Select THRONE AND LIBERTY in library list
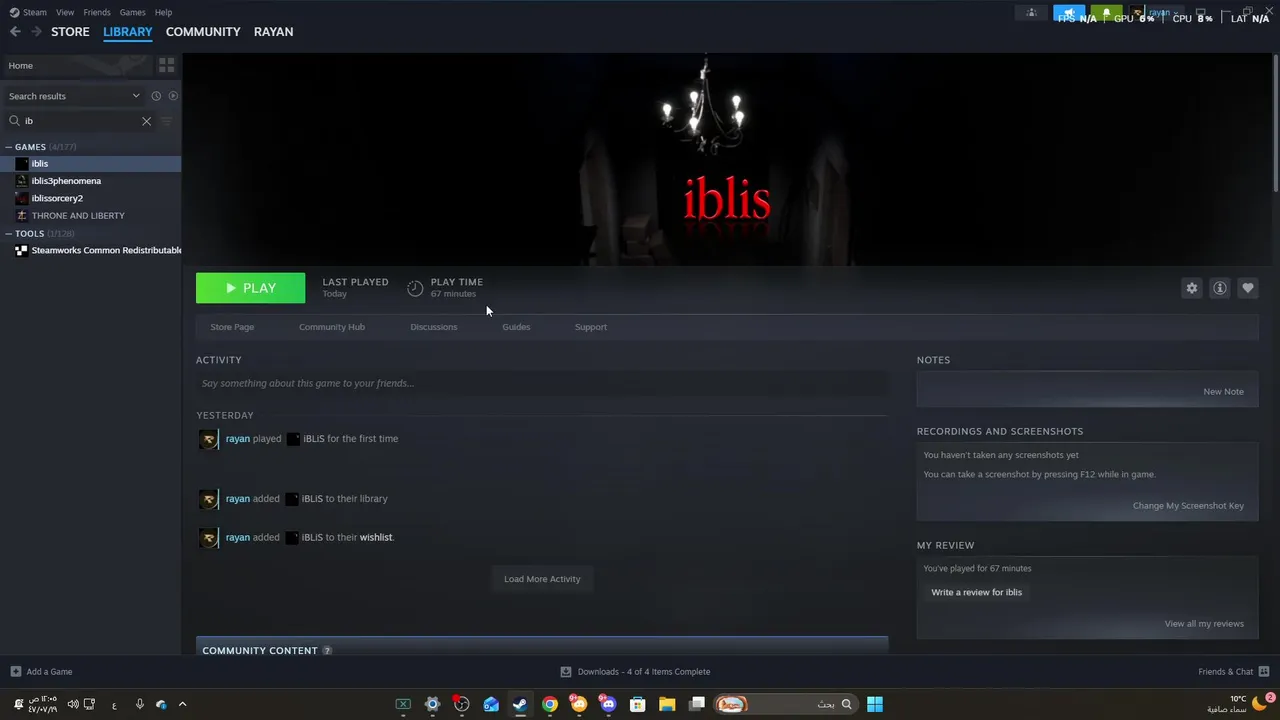This screenshot has width=1280, height=720. click(90, 216)
